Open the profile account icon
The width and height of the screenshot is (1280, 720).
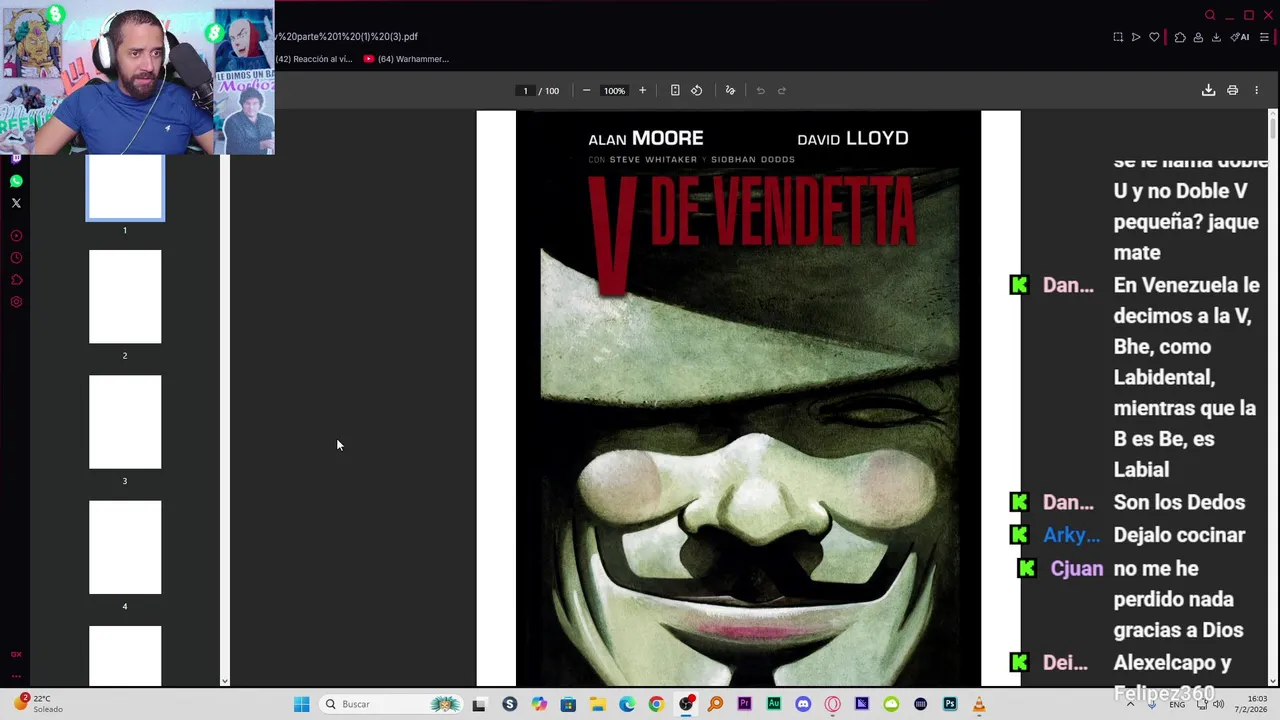click(x=1198, y=37)
